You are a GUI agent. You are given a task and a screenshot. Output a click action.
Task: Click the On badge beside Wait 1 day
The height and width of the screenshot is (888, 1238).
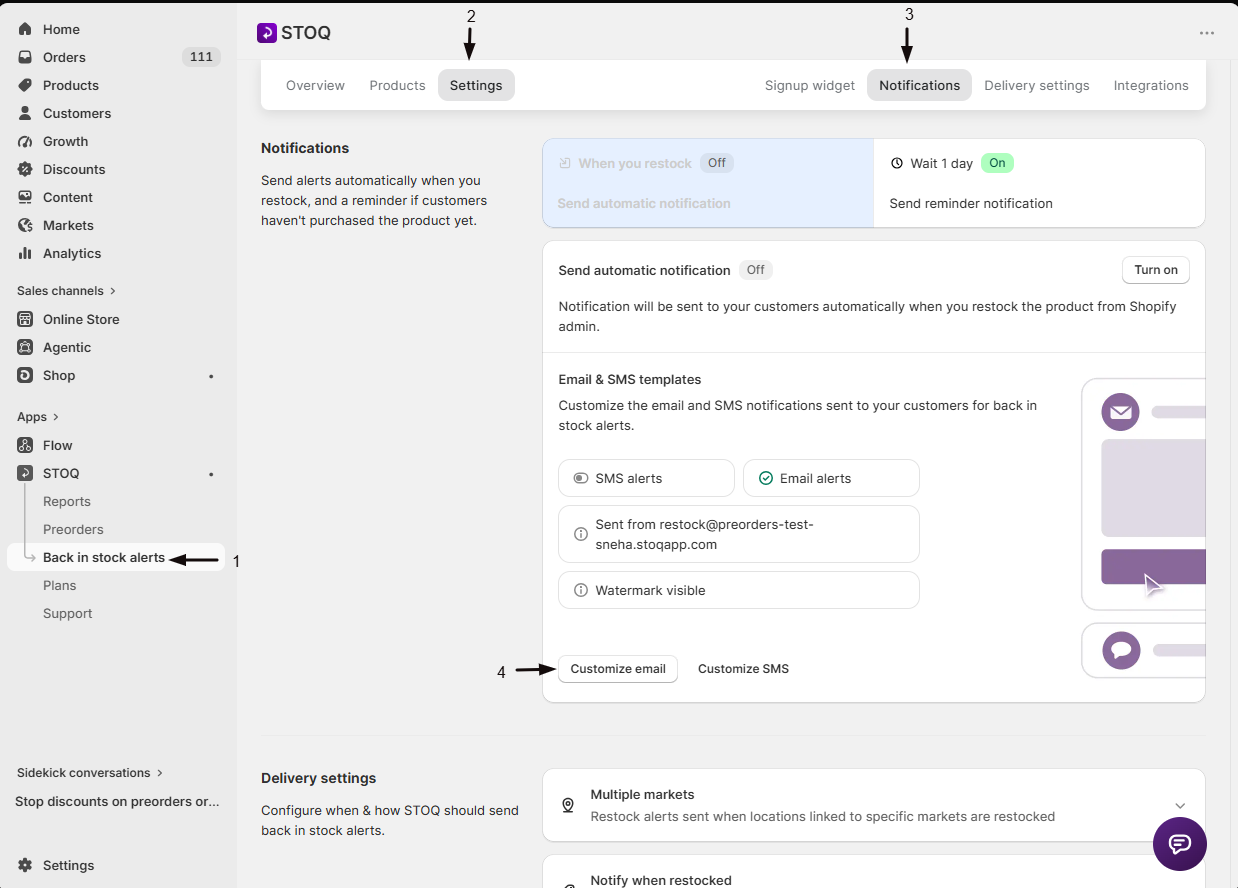coord(997,163)
